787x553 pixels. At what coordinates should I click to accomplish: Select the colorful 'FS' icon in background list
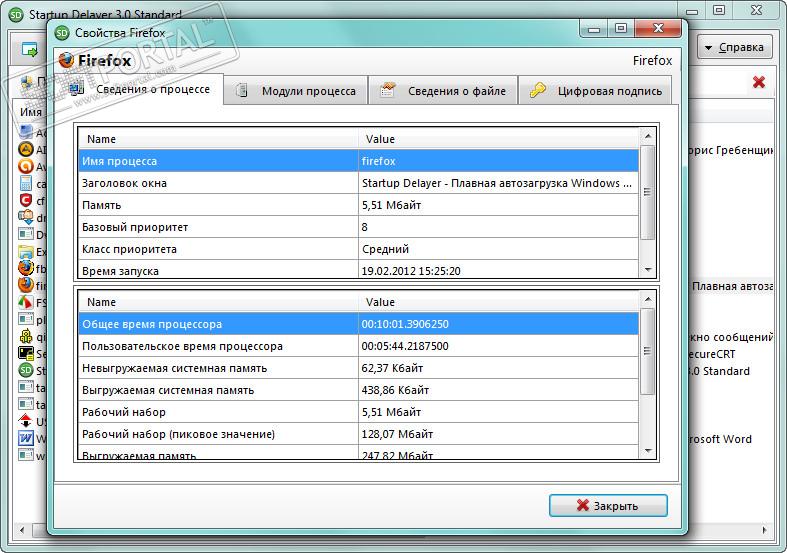[x=26, y=302]
